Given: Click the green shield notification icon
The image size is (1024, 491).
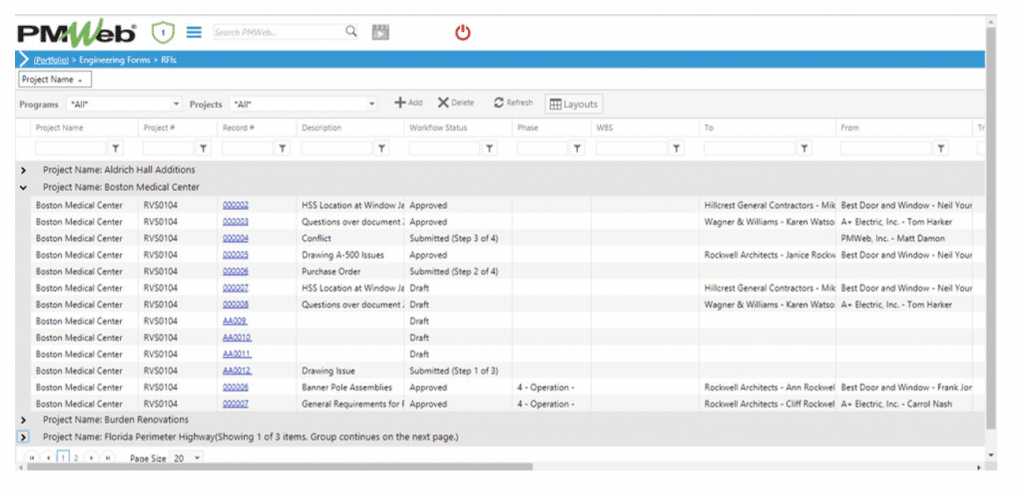Looking at the screenshot, I should click(163, 32).
